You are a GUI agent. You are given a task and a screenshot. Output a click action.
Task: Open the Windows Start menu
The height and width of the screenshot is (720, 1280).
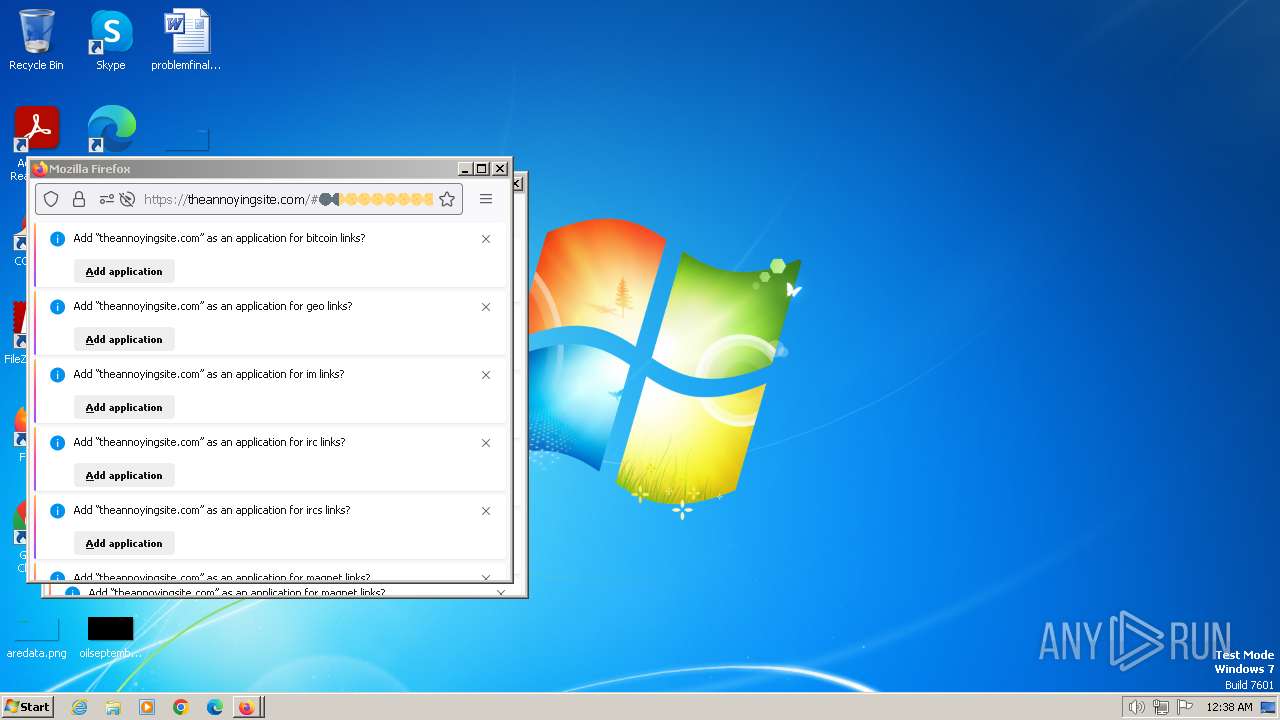(27, 707)
